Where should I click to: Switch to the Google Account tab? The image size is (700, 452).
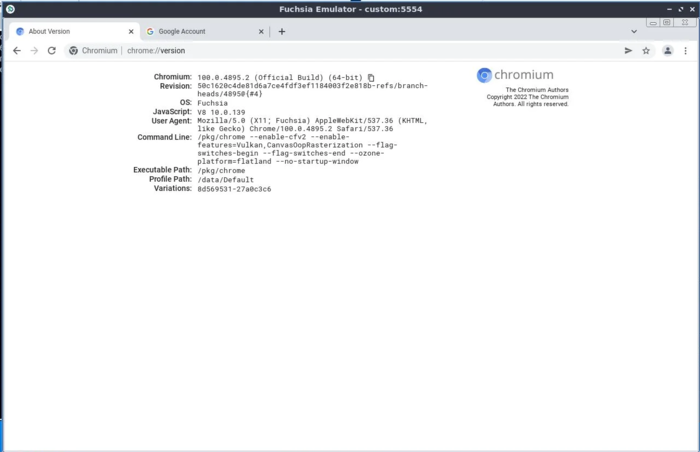click(x=205, y=31)
